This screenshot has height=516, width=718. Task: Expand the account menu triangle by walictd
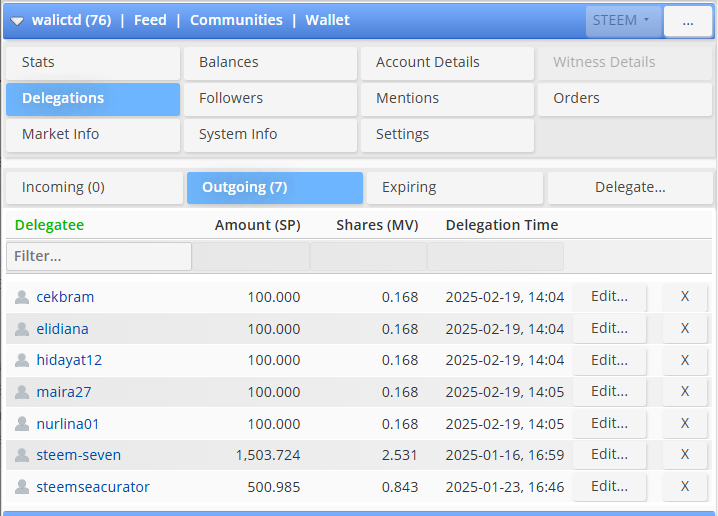17,21
